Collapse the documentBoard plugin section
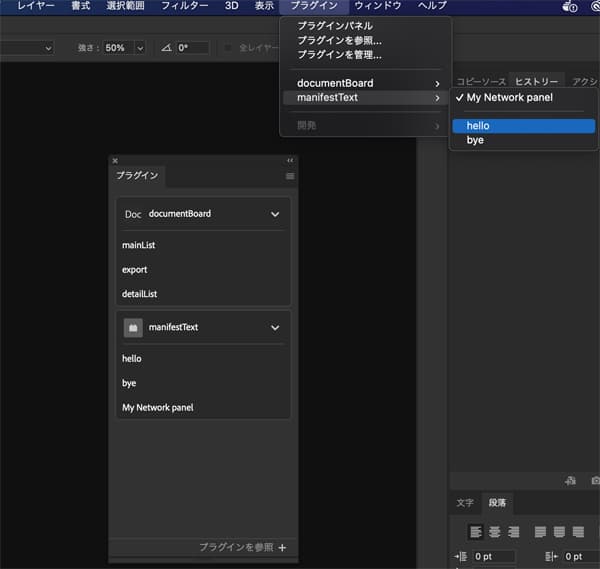This screenshot has height=569, width=600. pyautogui.click(x=275, y=214)
